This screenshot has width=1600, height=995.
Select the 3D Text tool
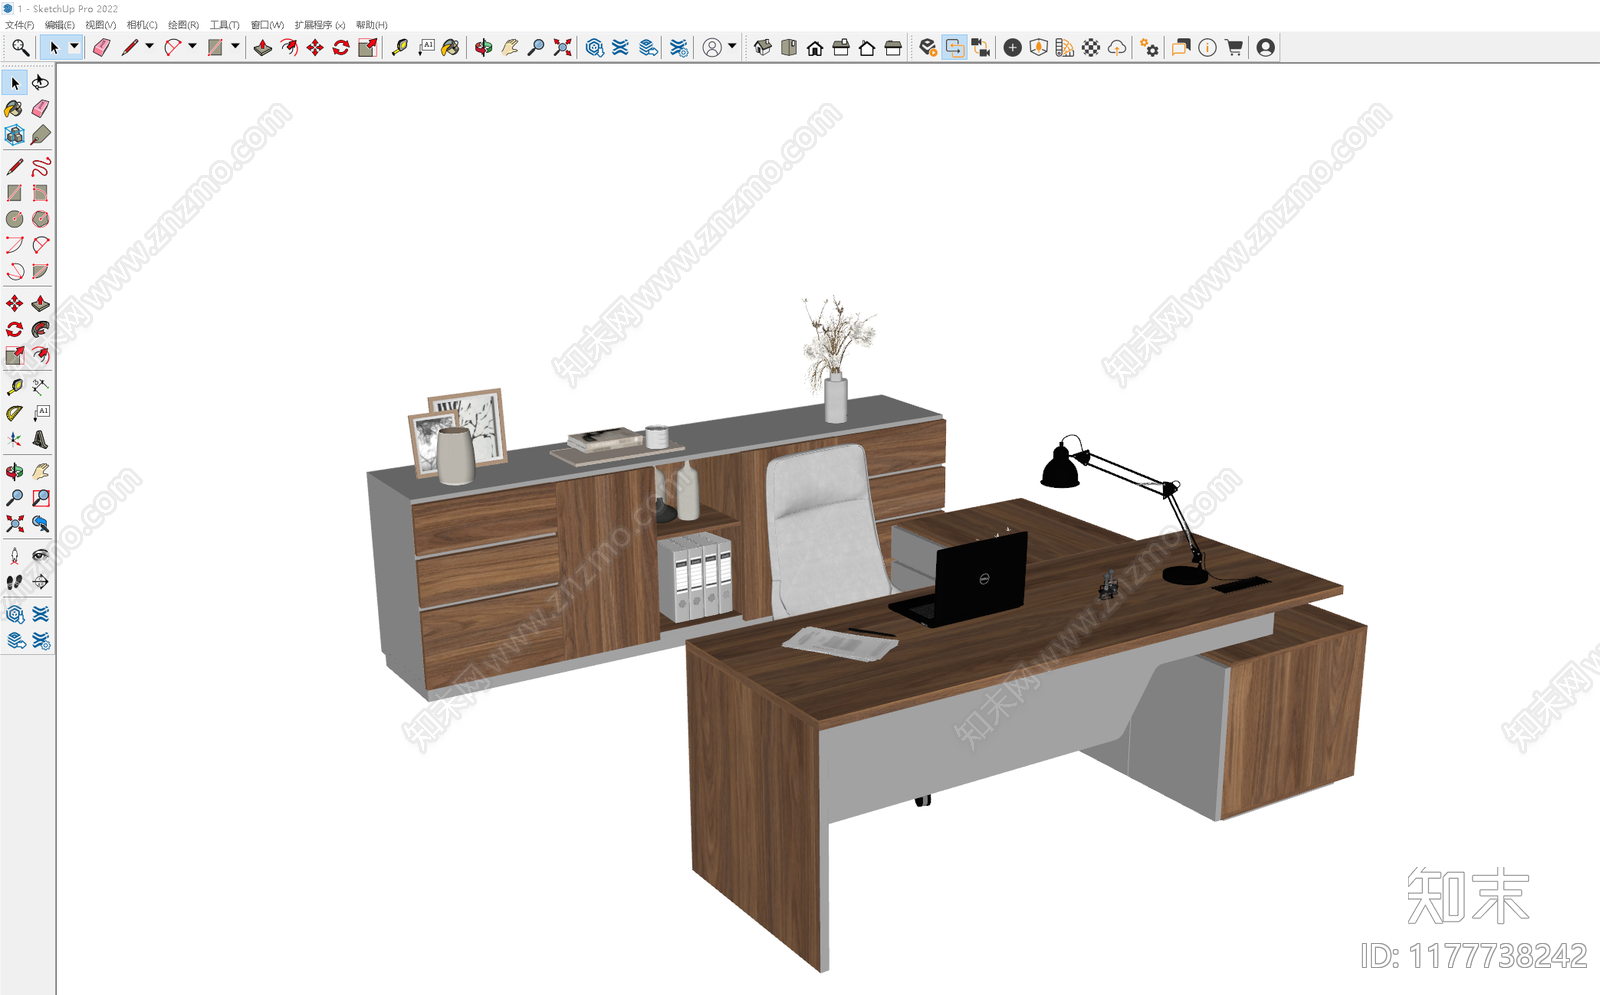41,439
